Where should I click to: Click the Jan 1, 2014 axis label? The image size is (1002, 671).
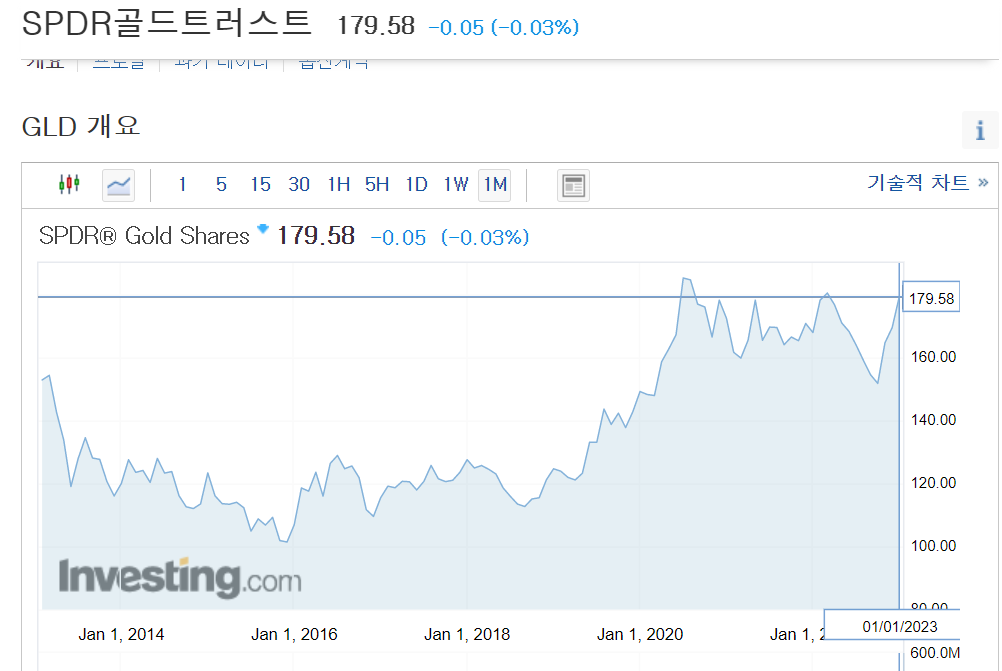click(x=121, y=634)
